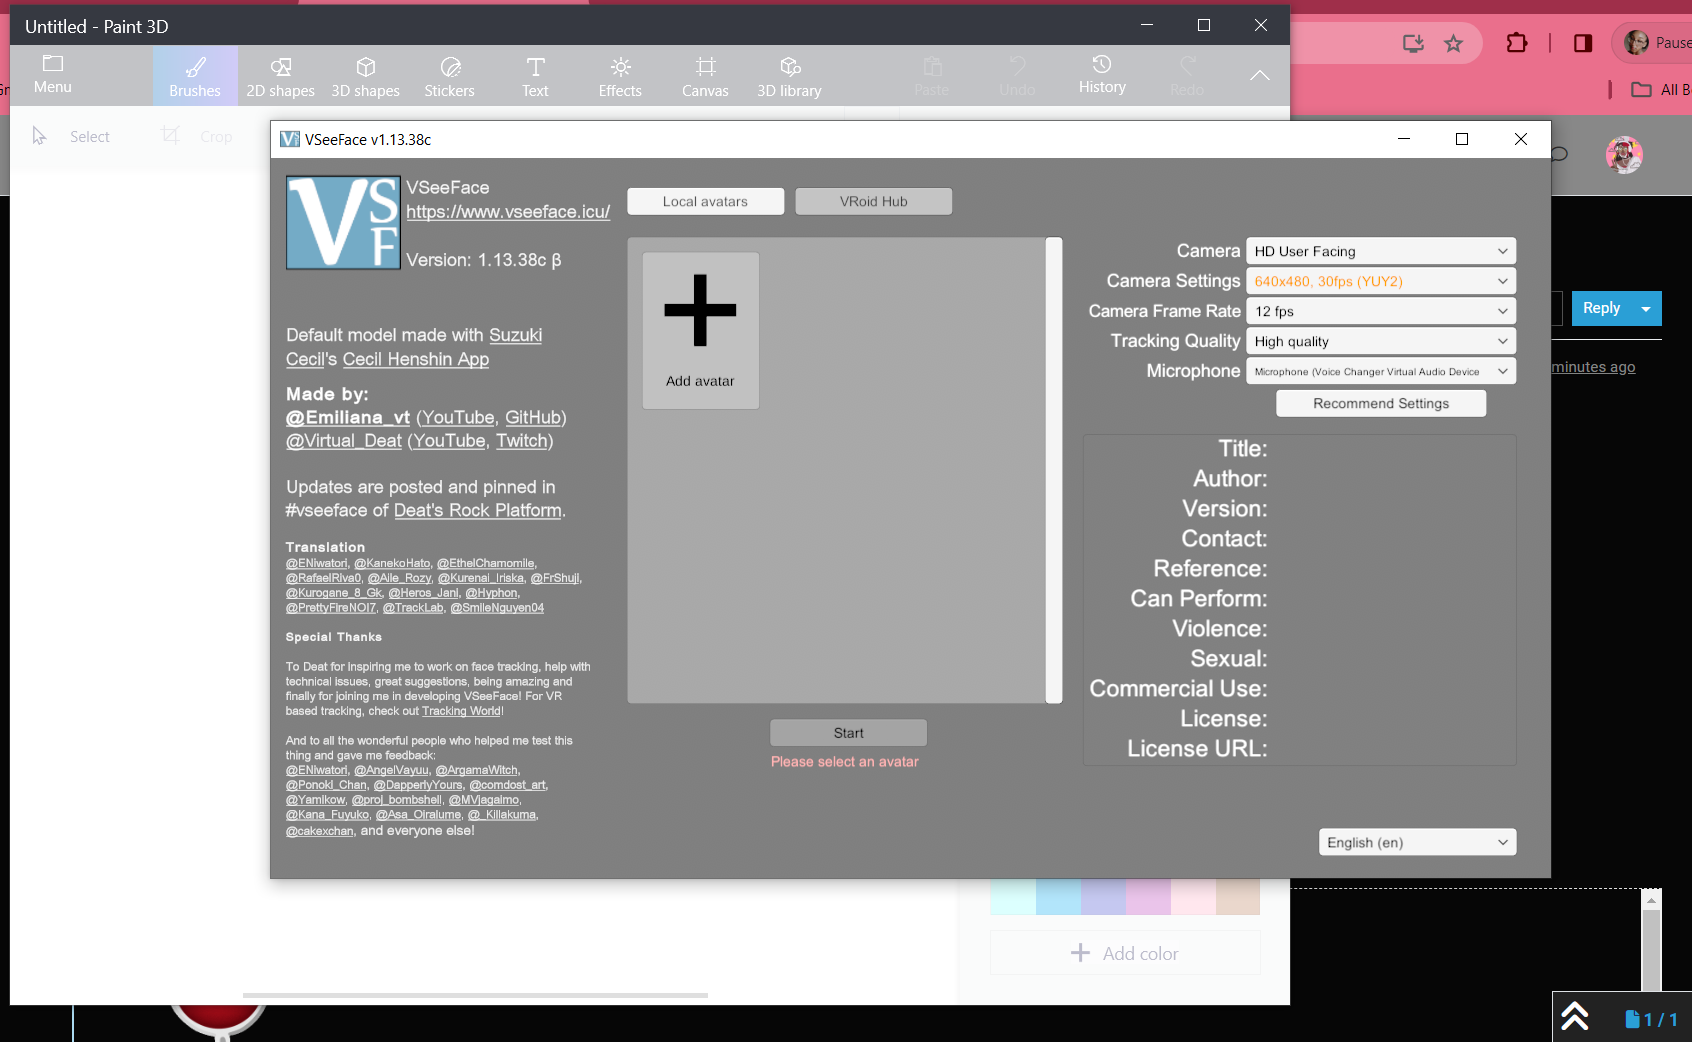Open 3D shapes in Paint 3D

click(366, 76)
